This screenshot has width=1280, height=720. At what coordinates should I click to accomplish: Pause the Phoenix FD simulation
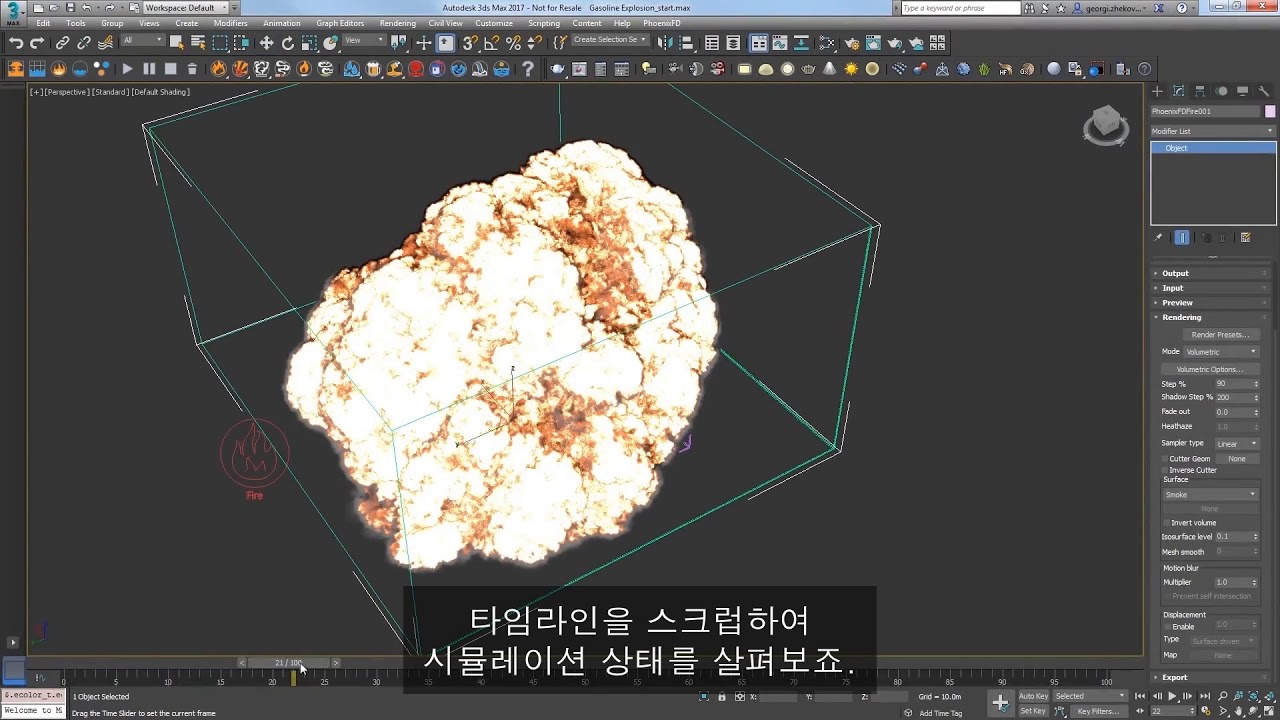point(149,69)
